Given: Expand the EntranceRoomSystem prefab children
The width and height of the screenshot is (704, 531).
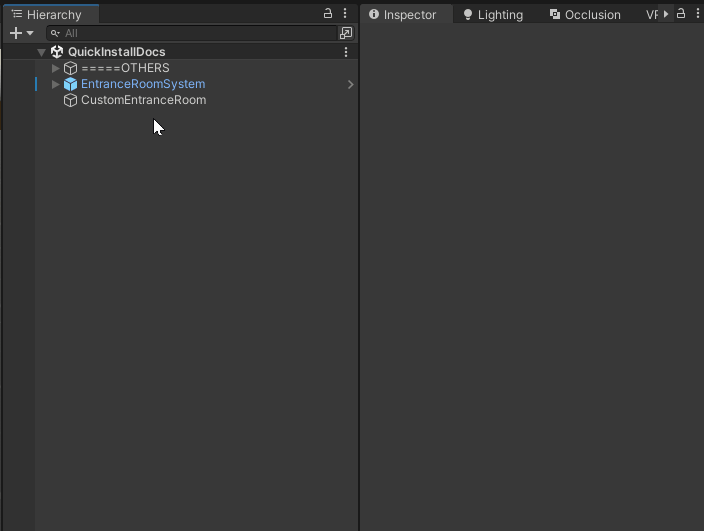Looking at the screenshot, I should tap(56, 84).
